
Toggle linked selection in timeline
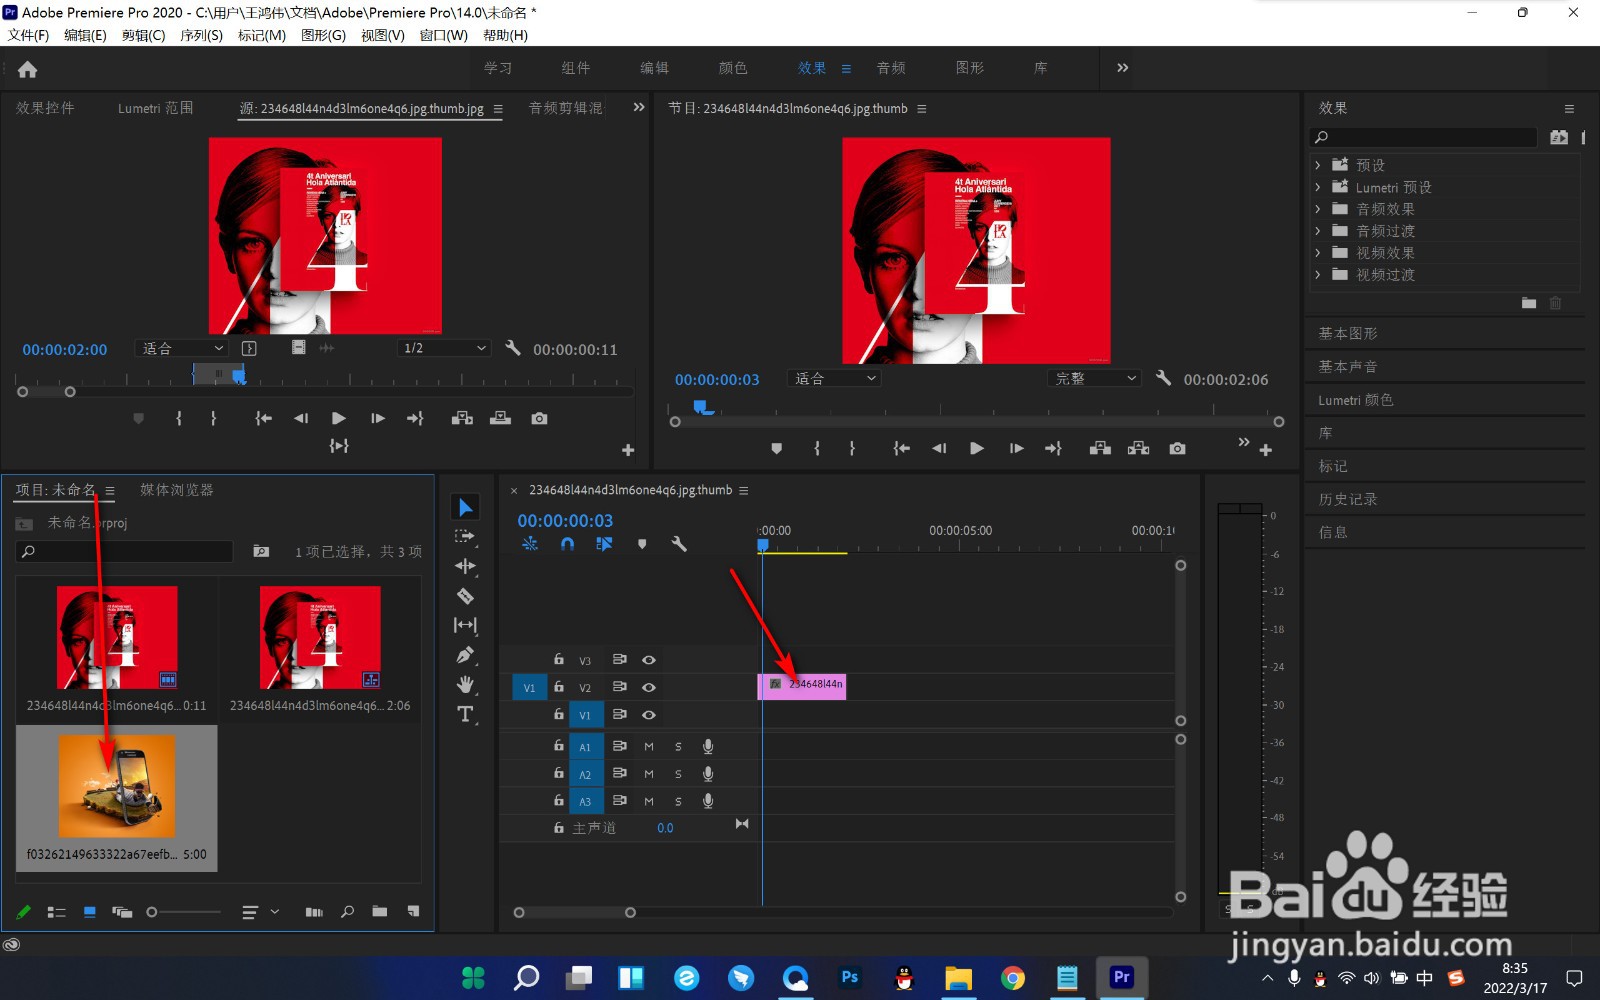[604, 544]
